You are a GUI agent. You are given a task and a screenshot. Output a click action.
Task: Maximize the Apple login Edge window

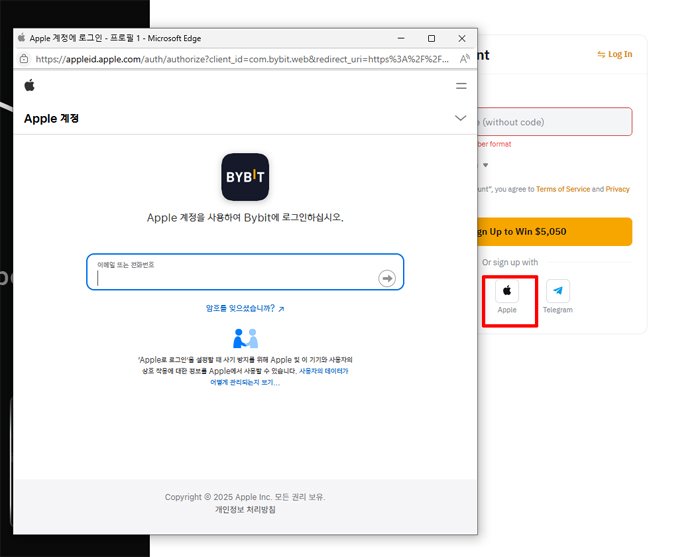coord(431,38)
